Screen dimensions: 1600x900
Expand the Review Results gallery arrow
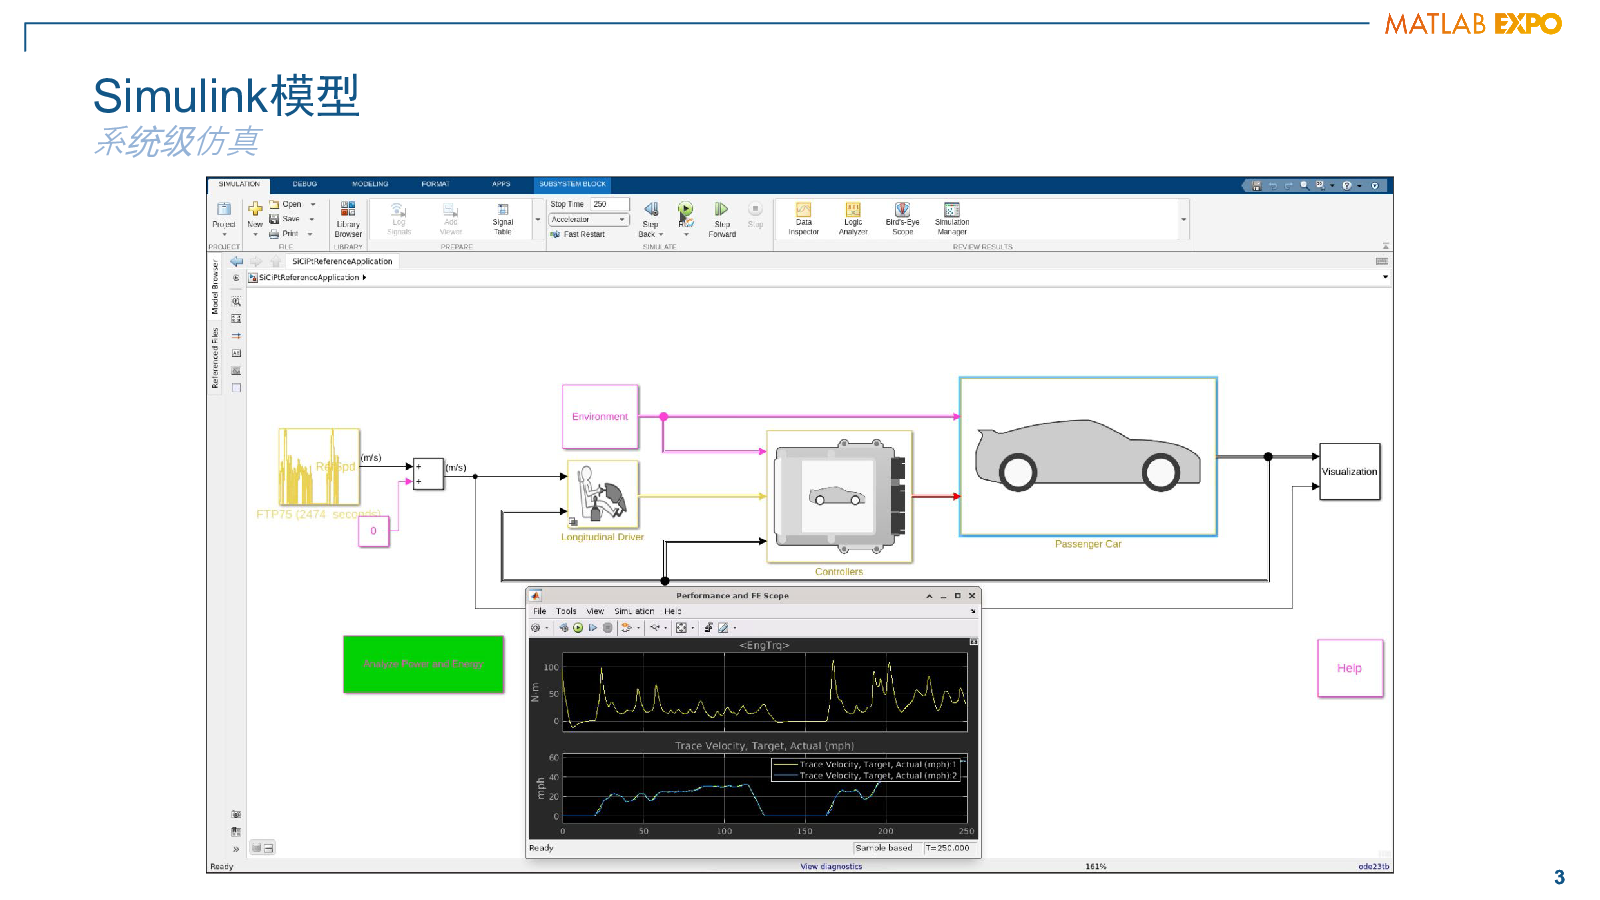pos(1184,219)
